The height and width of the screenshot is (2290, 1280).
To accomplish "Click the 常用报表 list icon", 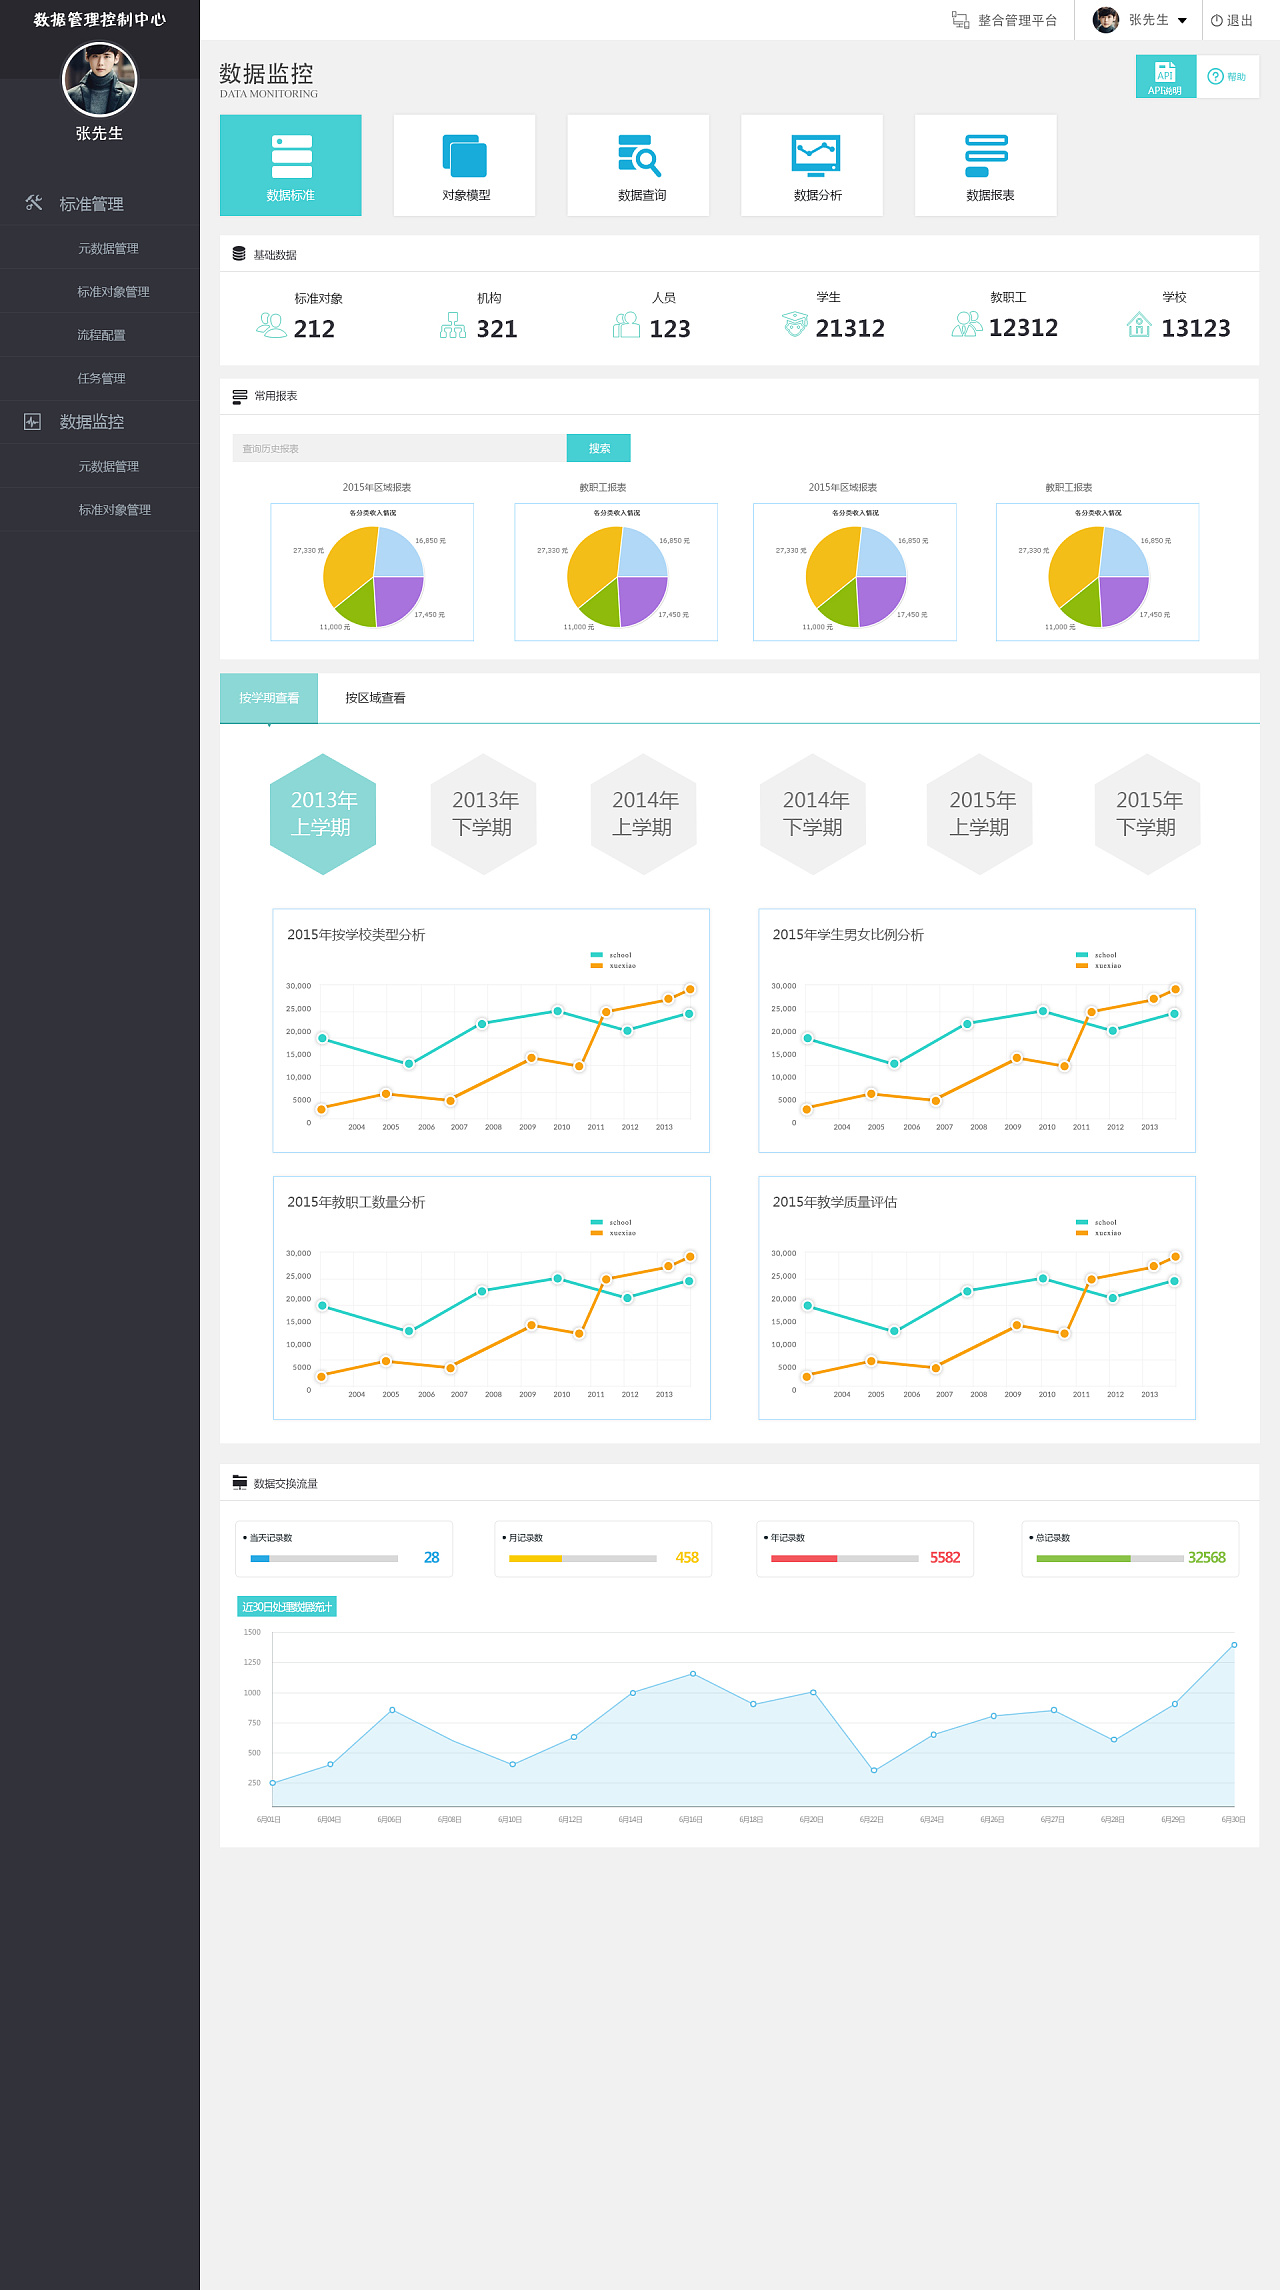I will [x=239, y=396].
